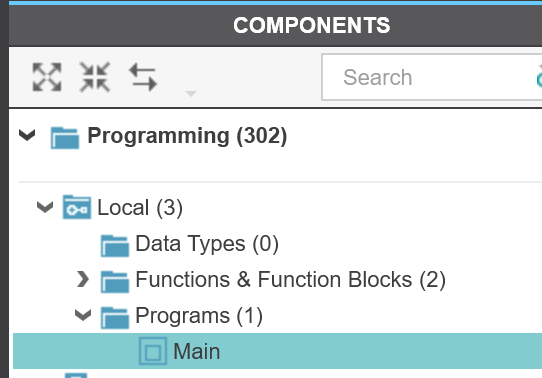Click the Functions & Function Blocks folder icon

pos(115,282)
